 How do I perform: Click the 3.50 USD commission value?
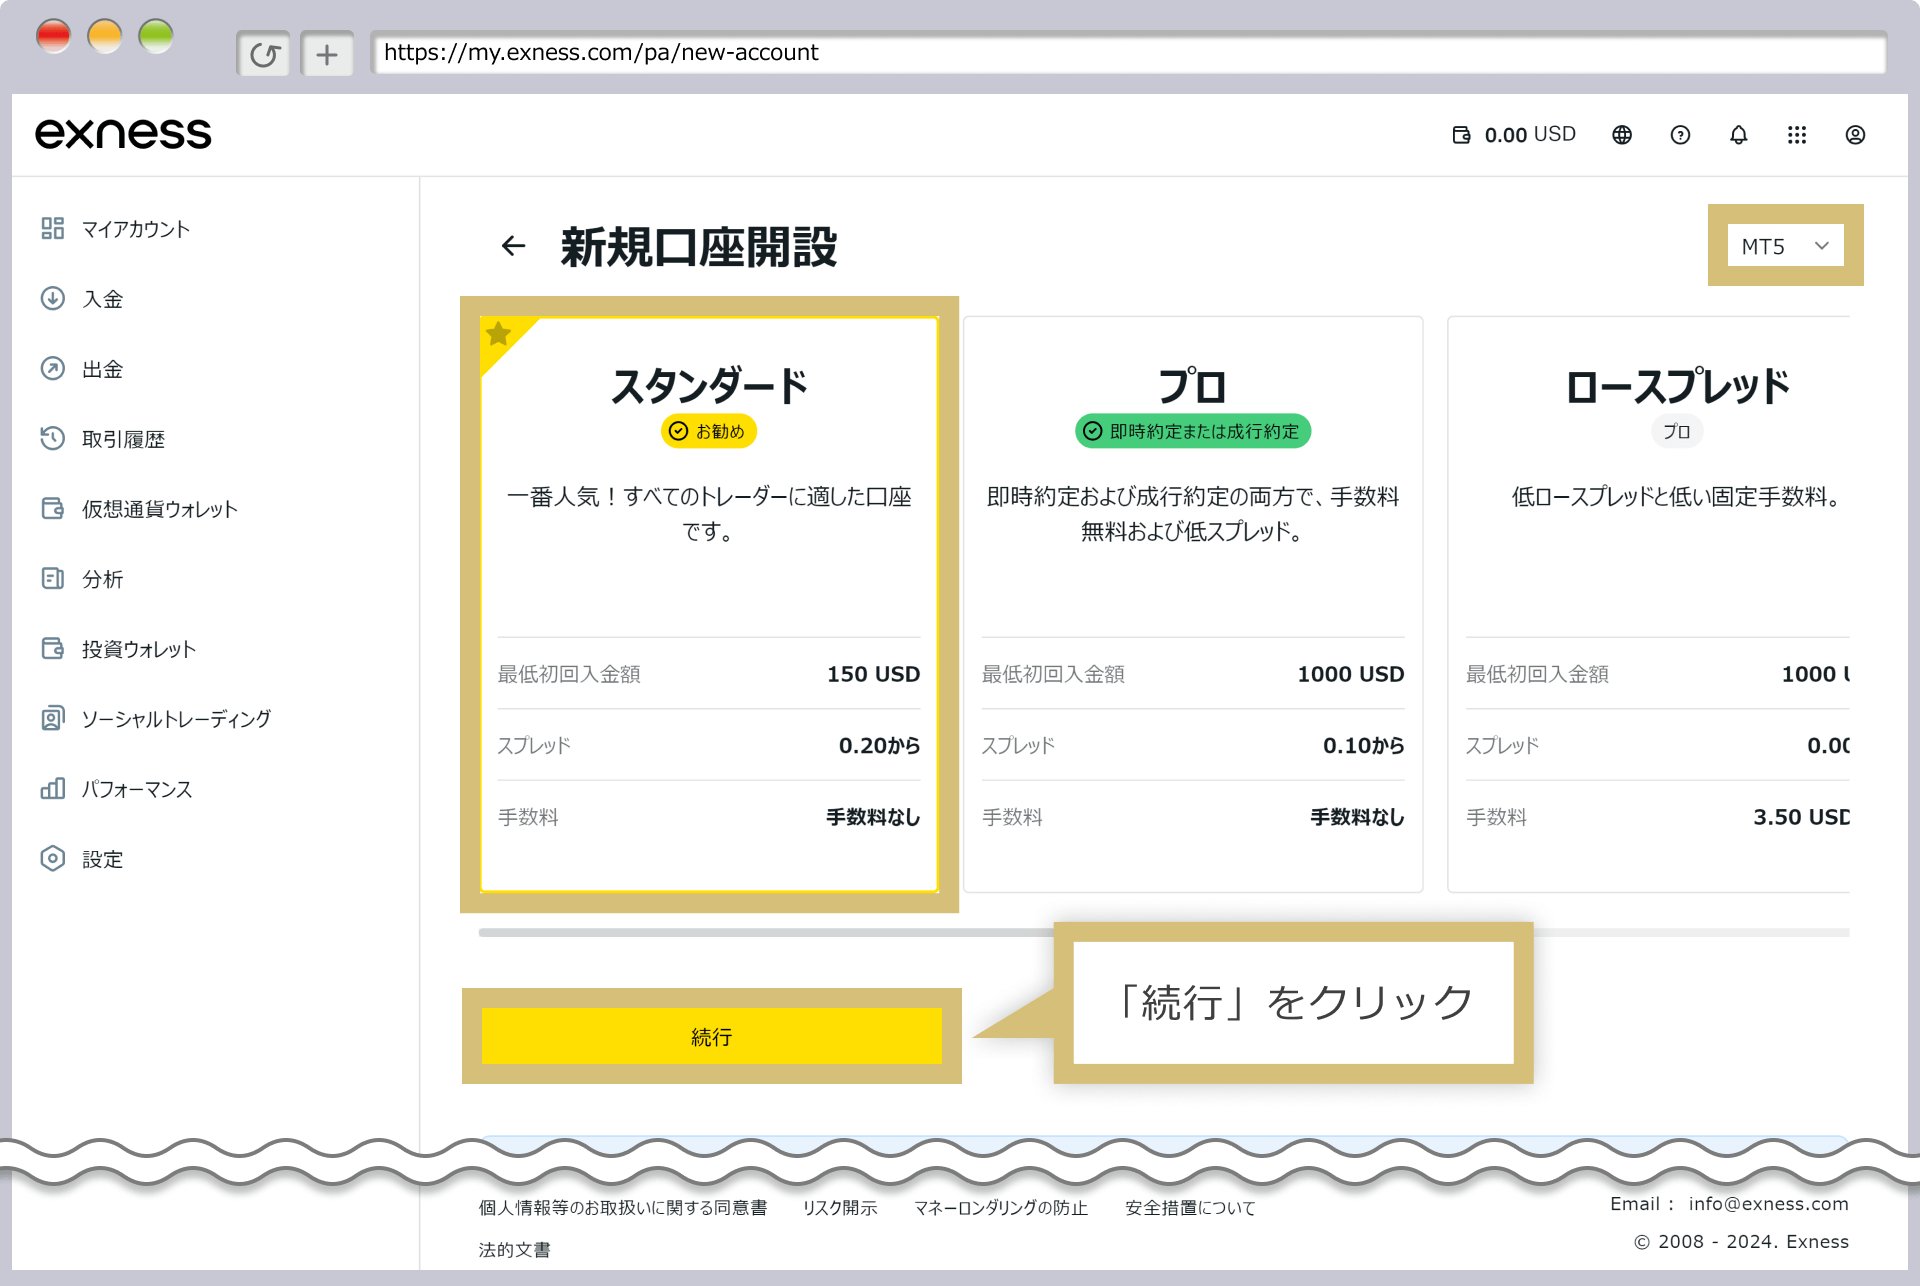[1801, 817]
